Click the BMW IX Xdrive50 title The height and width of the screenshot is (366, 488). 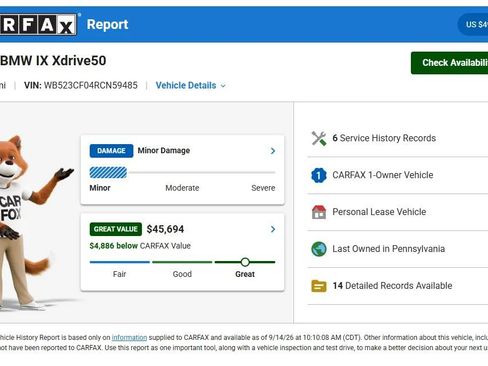[53, 61]
